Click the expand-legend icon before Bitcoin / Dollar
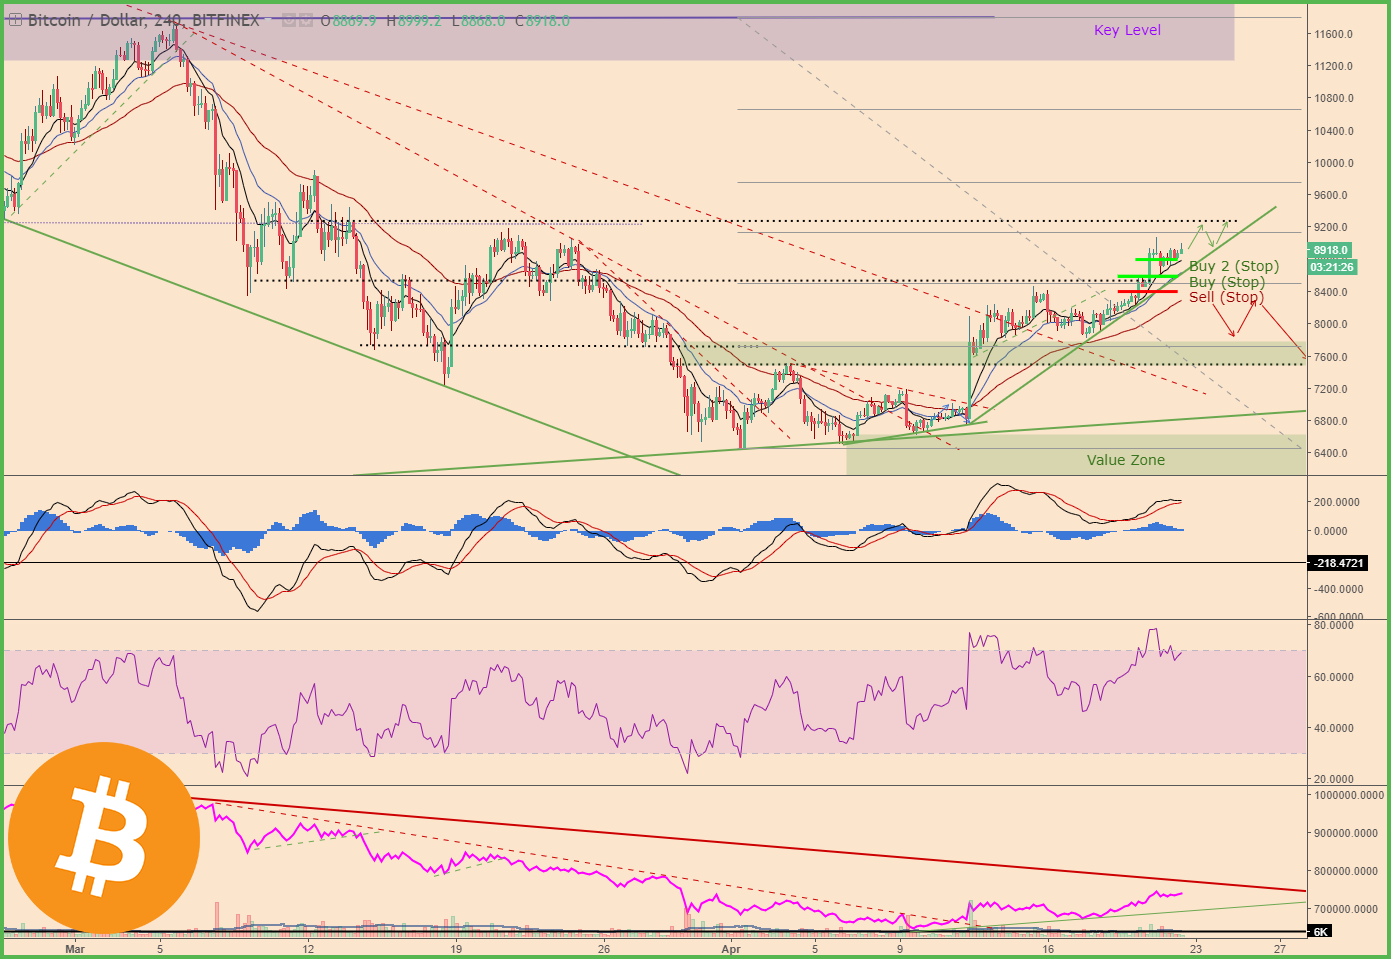This screenshot has width=1391, height=959. (x=16, y=21)
